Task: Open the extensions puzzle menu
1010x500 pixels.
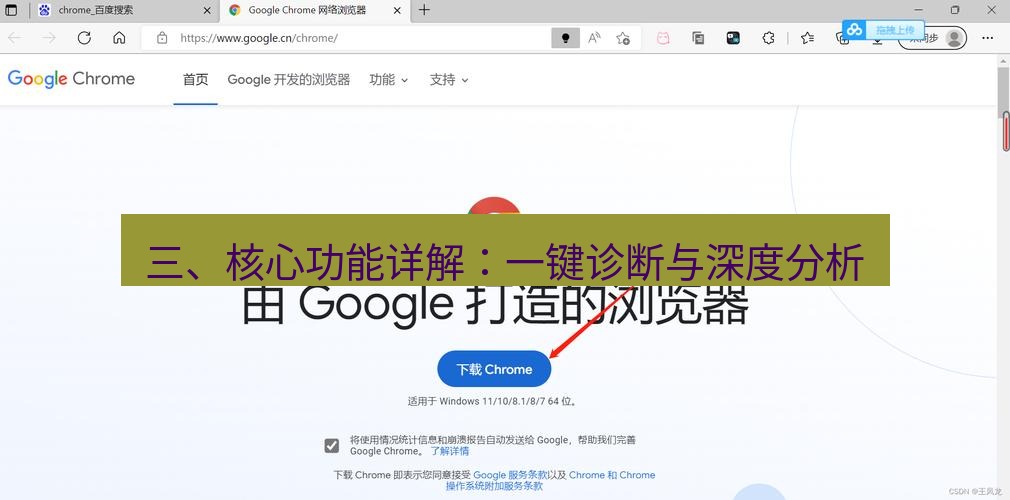Action: click(768, 38)
